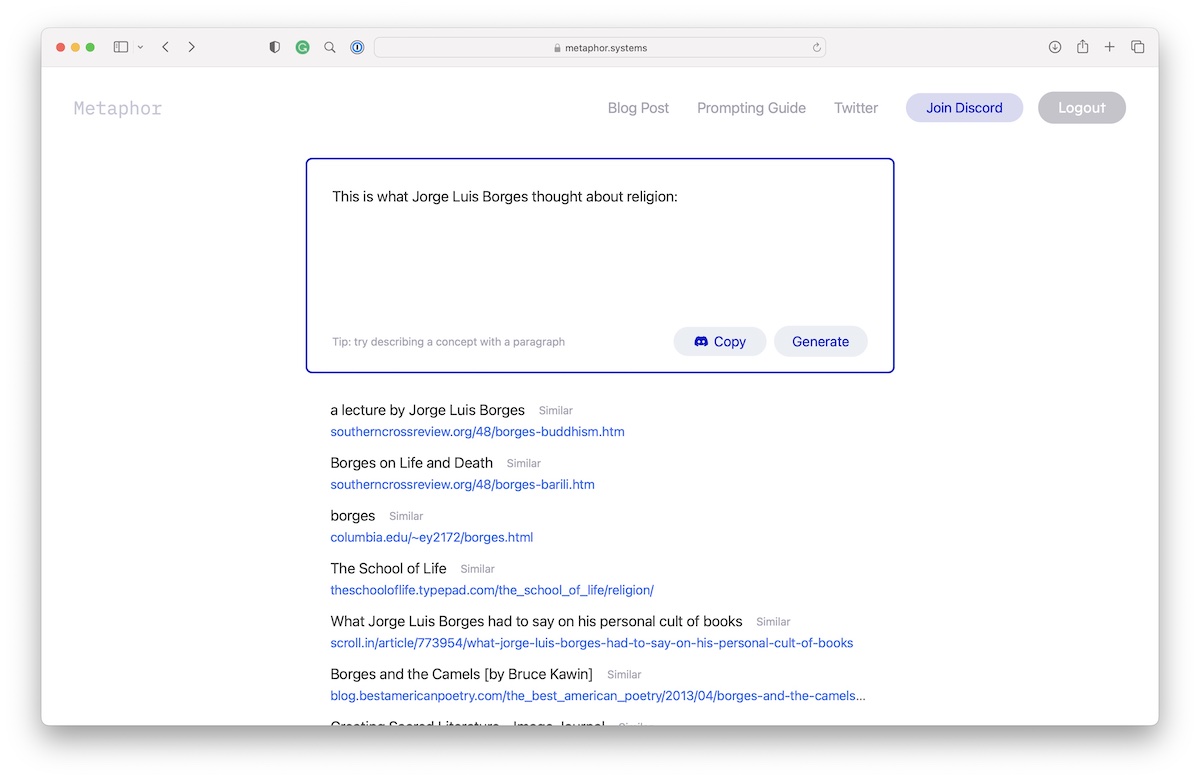This screenshot has height=780, width=1200.
Task: Show tab overview icon
Action: pos(1137,47)
